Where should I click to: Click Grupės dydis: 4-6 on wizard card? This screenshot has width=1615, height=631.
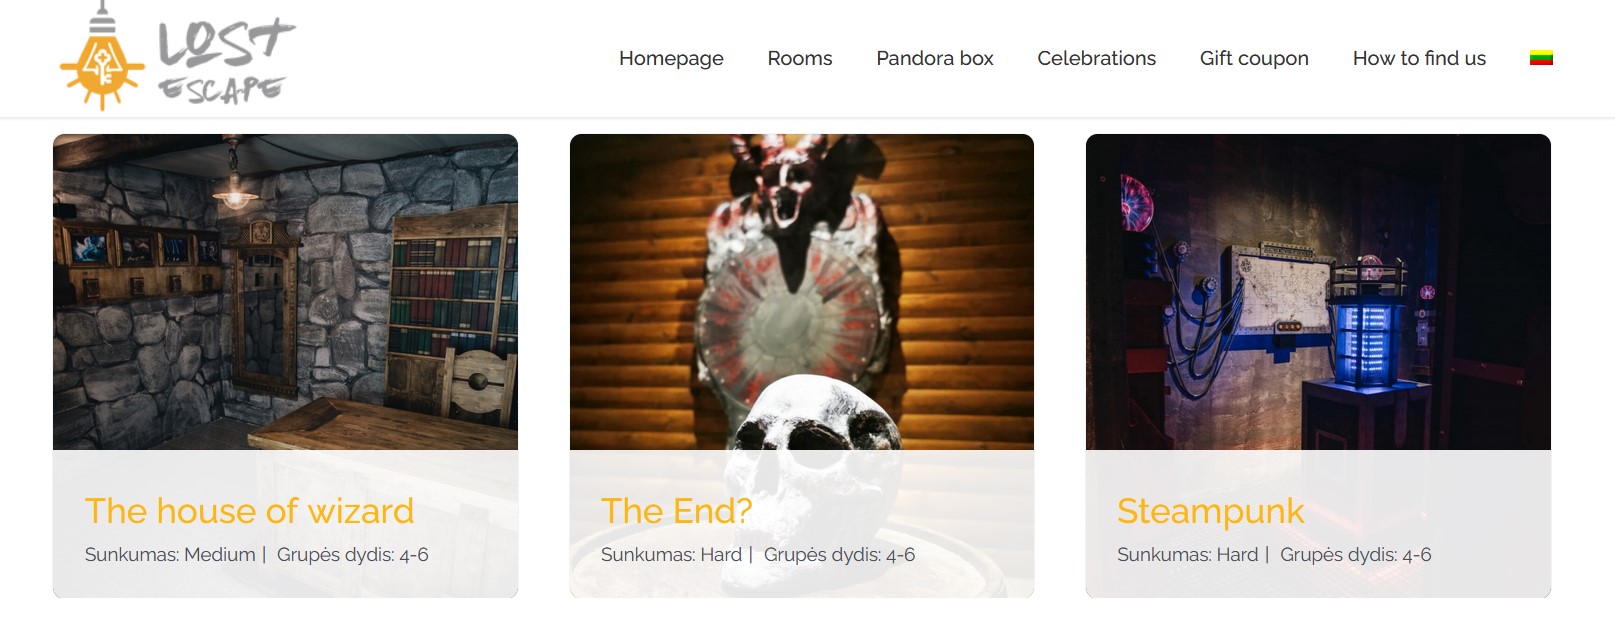coord(352,554)
